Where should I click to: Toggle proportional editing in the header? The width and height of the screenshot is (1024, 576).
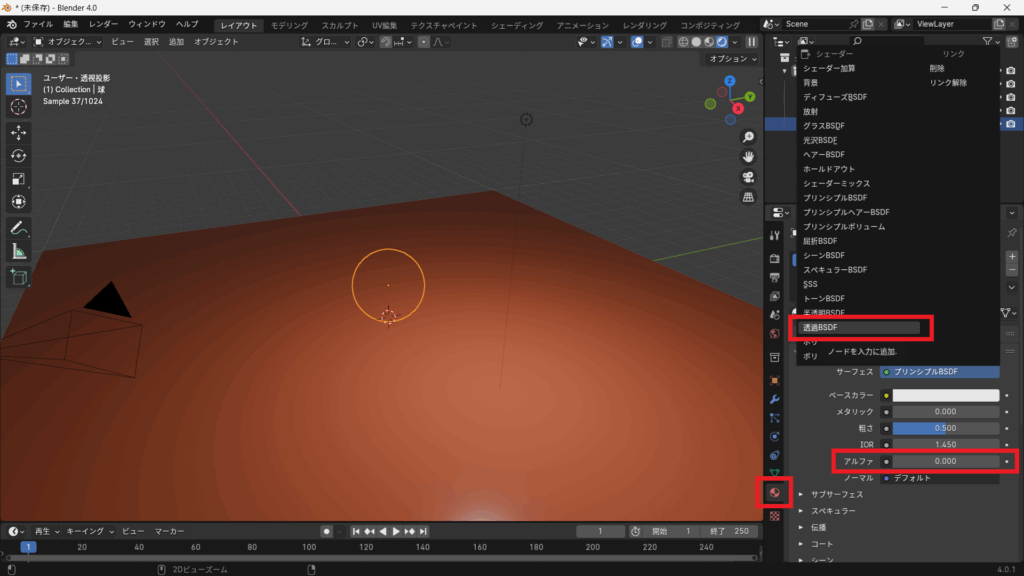click(424, 42)
